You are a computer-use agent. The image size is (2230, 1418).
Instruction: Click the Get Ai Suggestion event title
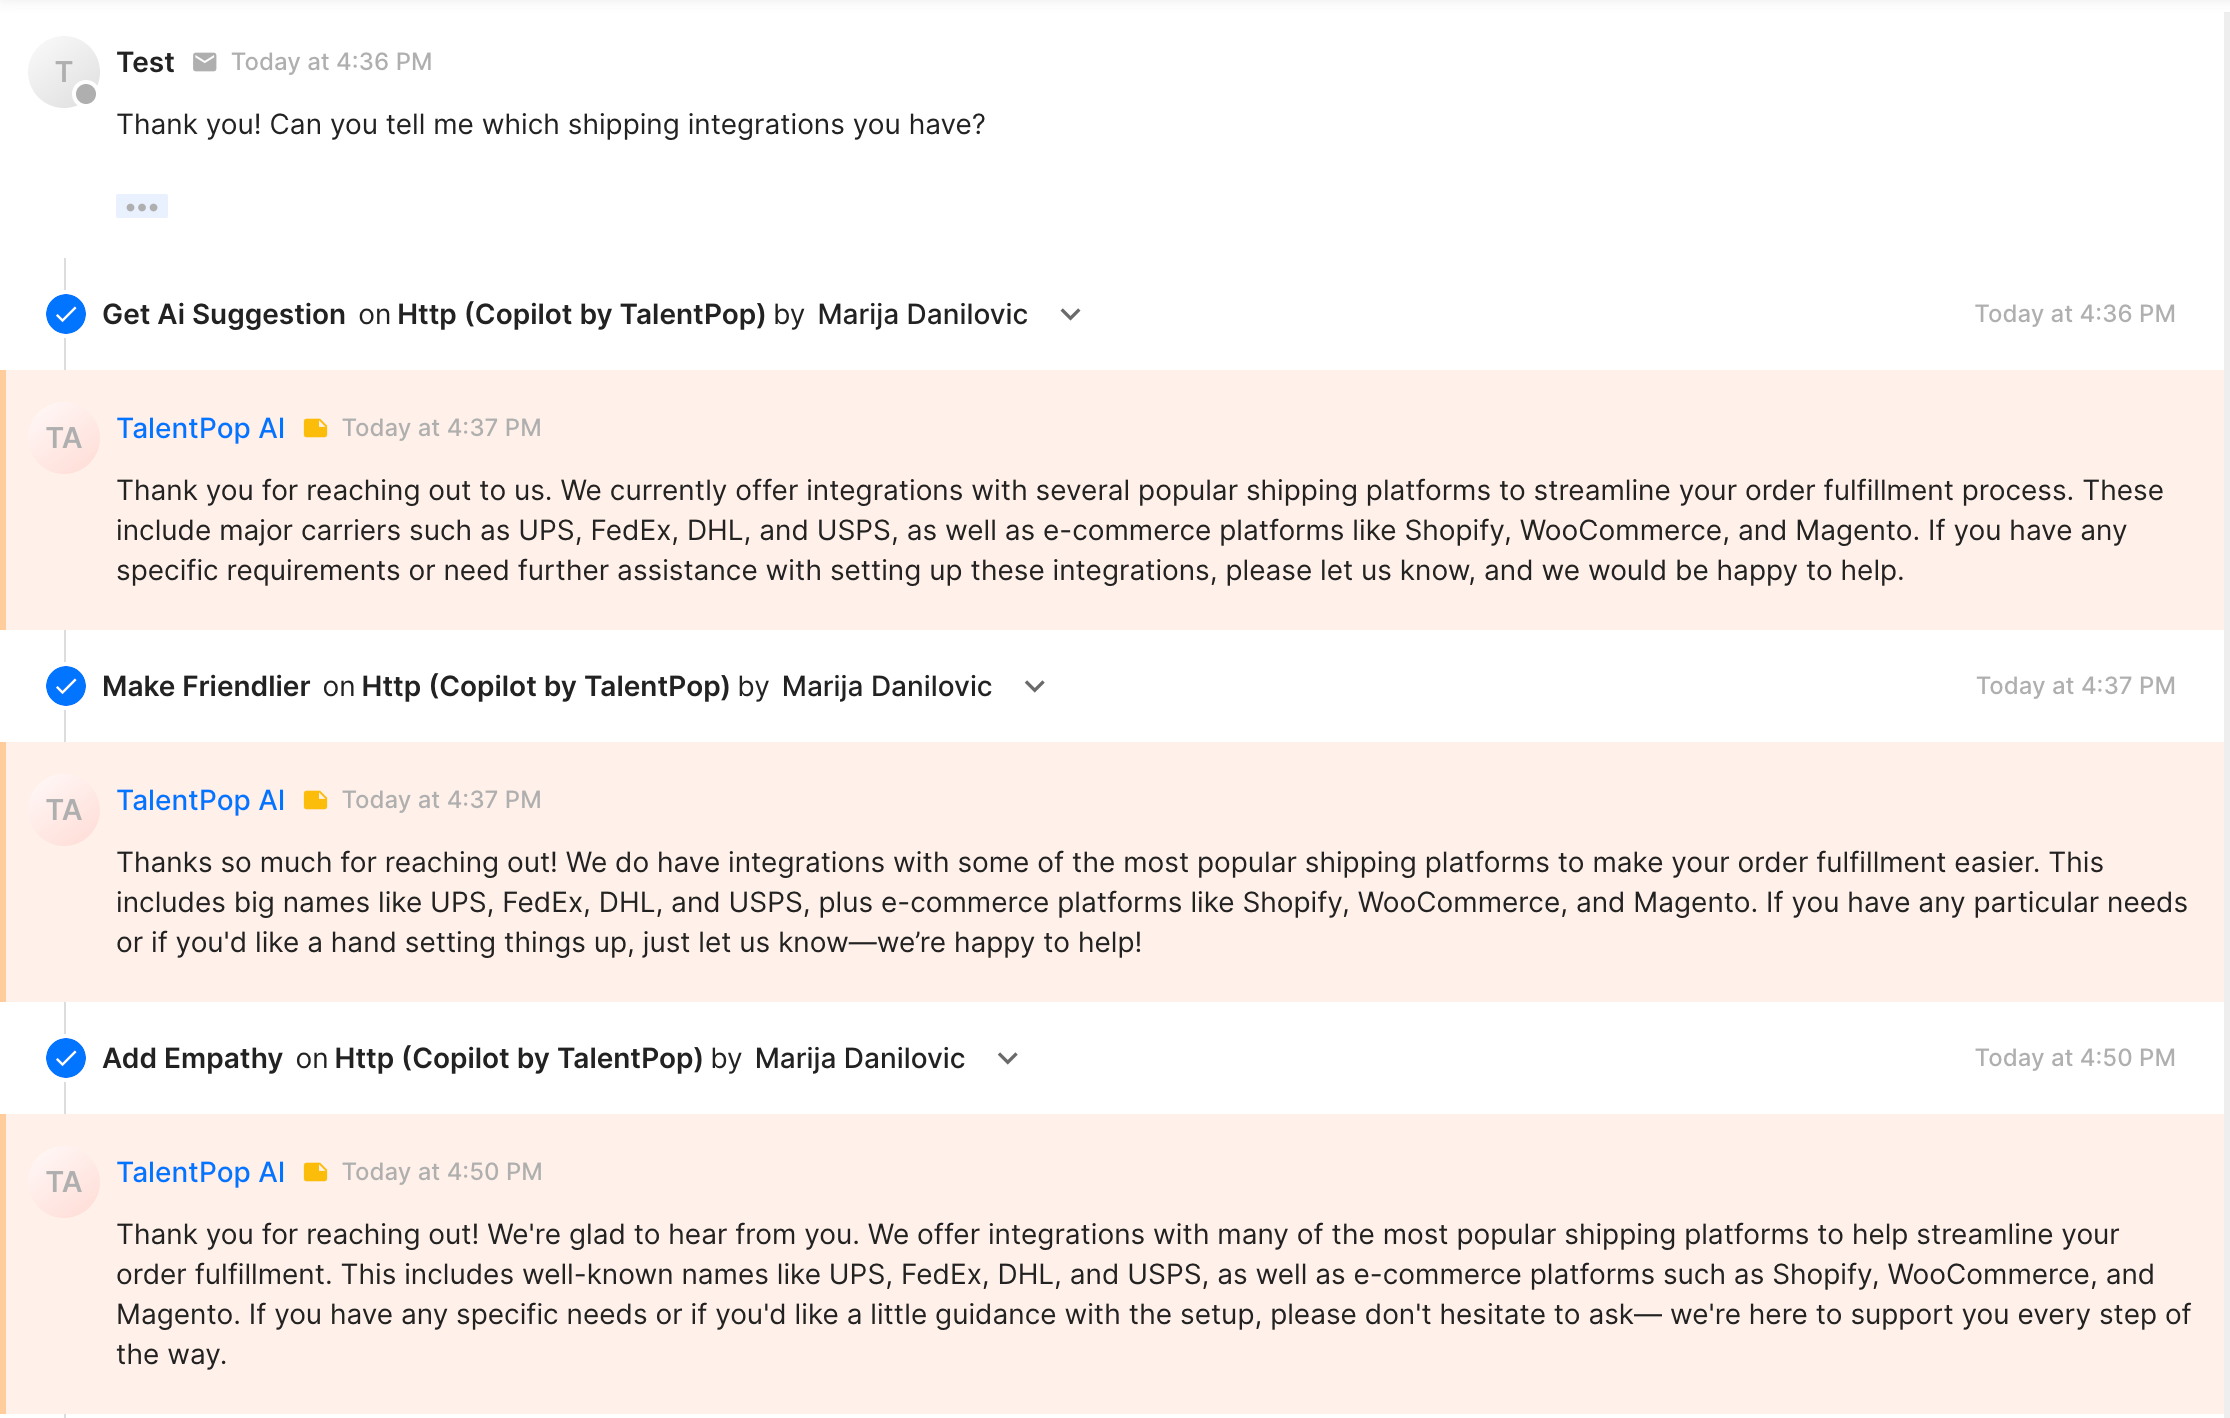pyautogui.click(x=224, y=314)
